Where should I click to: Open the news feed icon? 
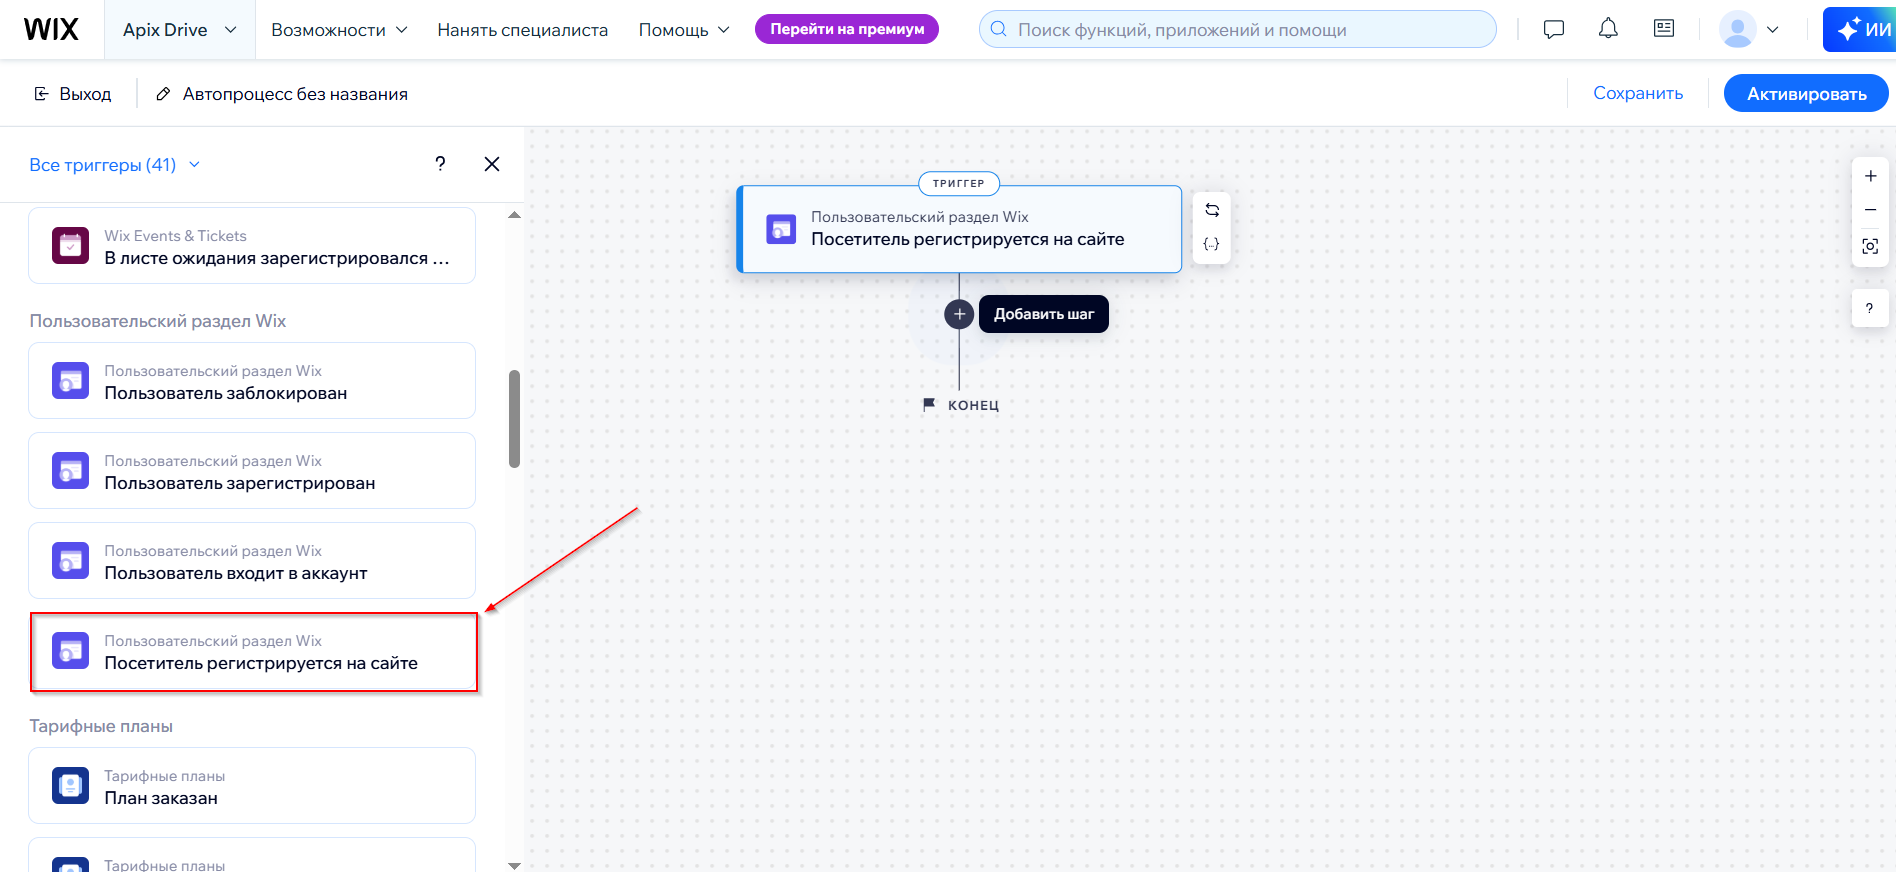(x=1664, y=29)
